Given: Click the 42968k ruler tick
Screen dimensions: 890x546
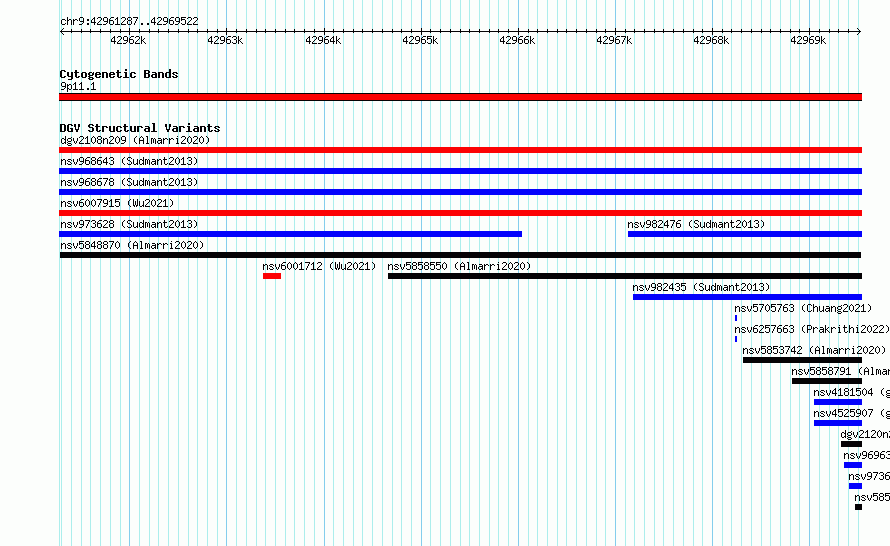Looking at the screenshot, I should click(711, 40).
